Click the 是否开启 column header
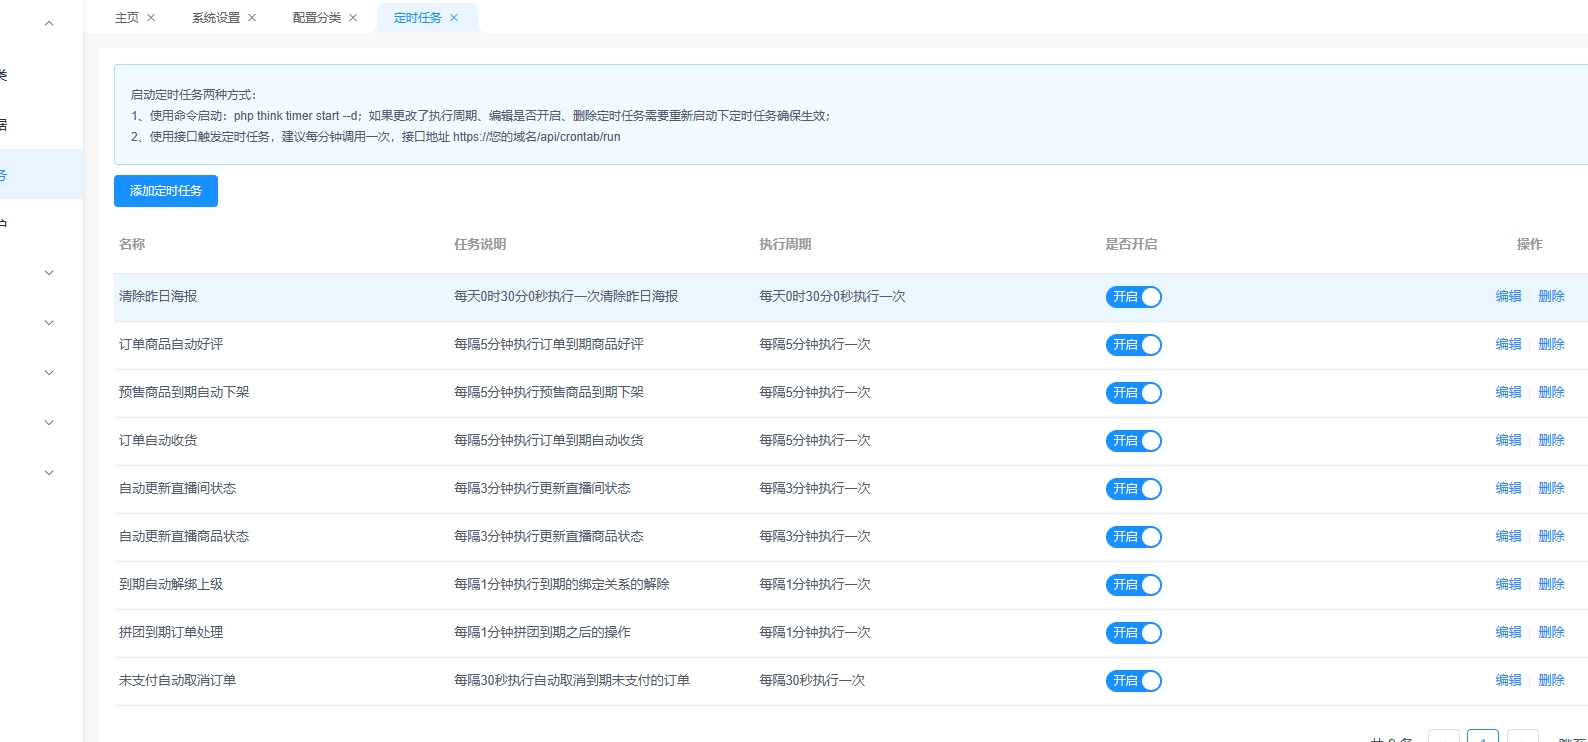 coord(1131,244)
